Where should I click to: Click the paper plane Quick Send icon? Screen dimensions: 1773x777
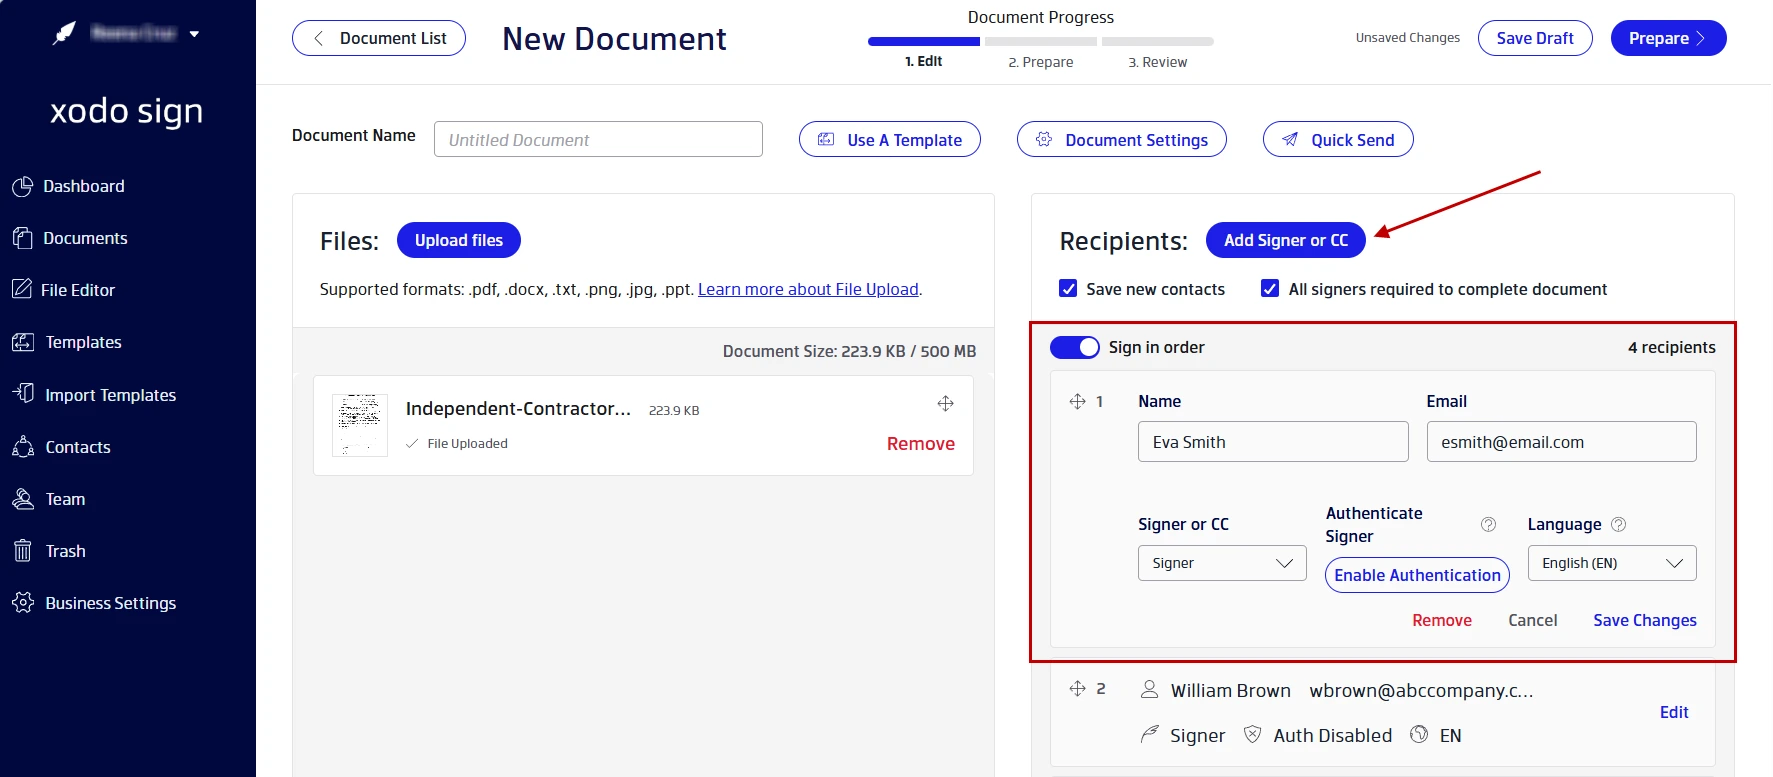pyautogui.click(x=1290, y=139)
